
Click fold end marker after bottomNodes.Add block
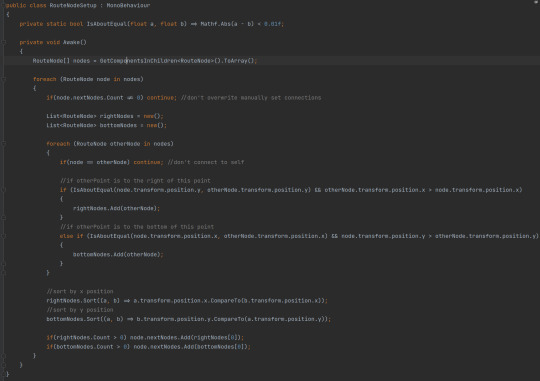[x=3, y=264]
